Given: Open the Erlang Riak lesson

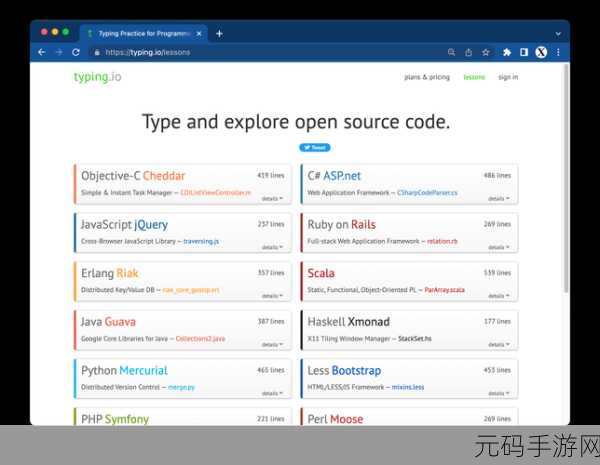Looking at the screenshot, I should click(109, 273).
